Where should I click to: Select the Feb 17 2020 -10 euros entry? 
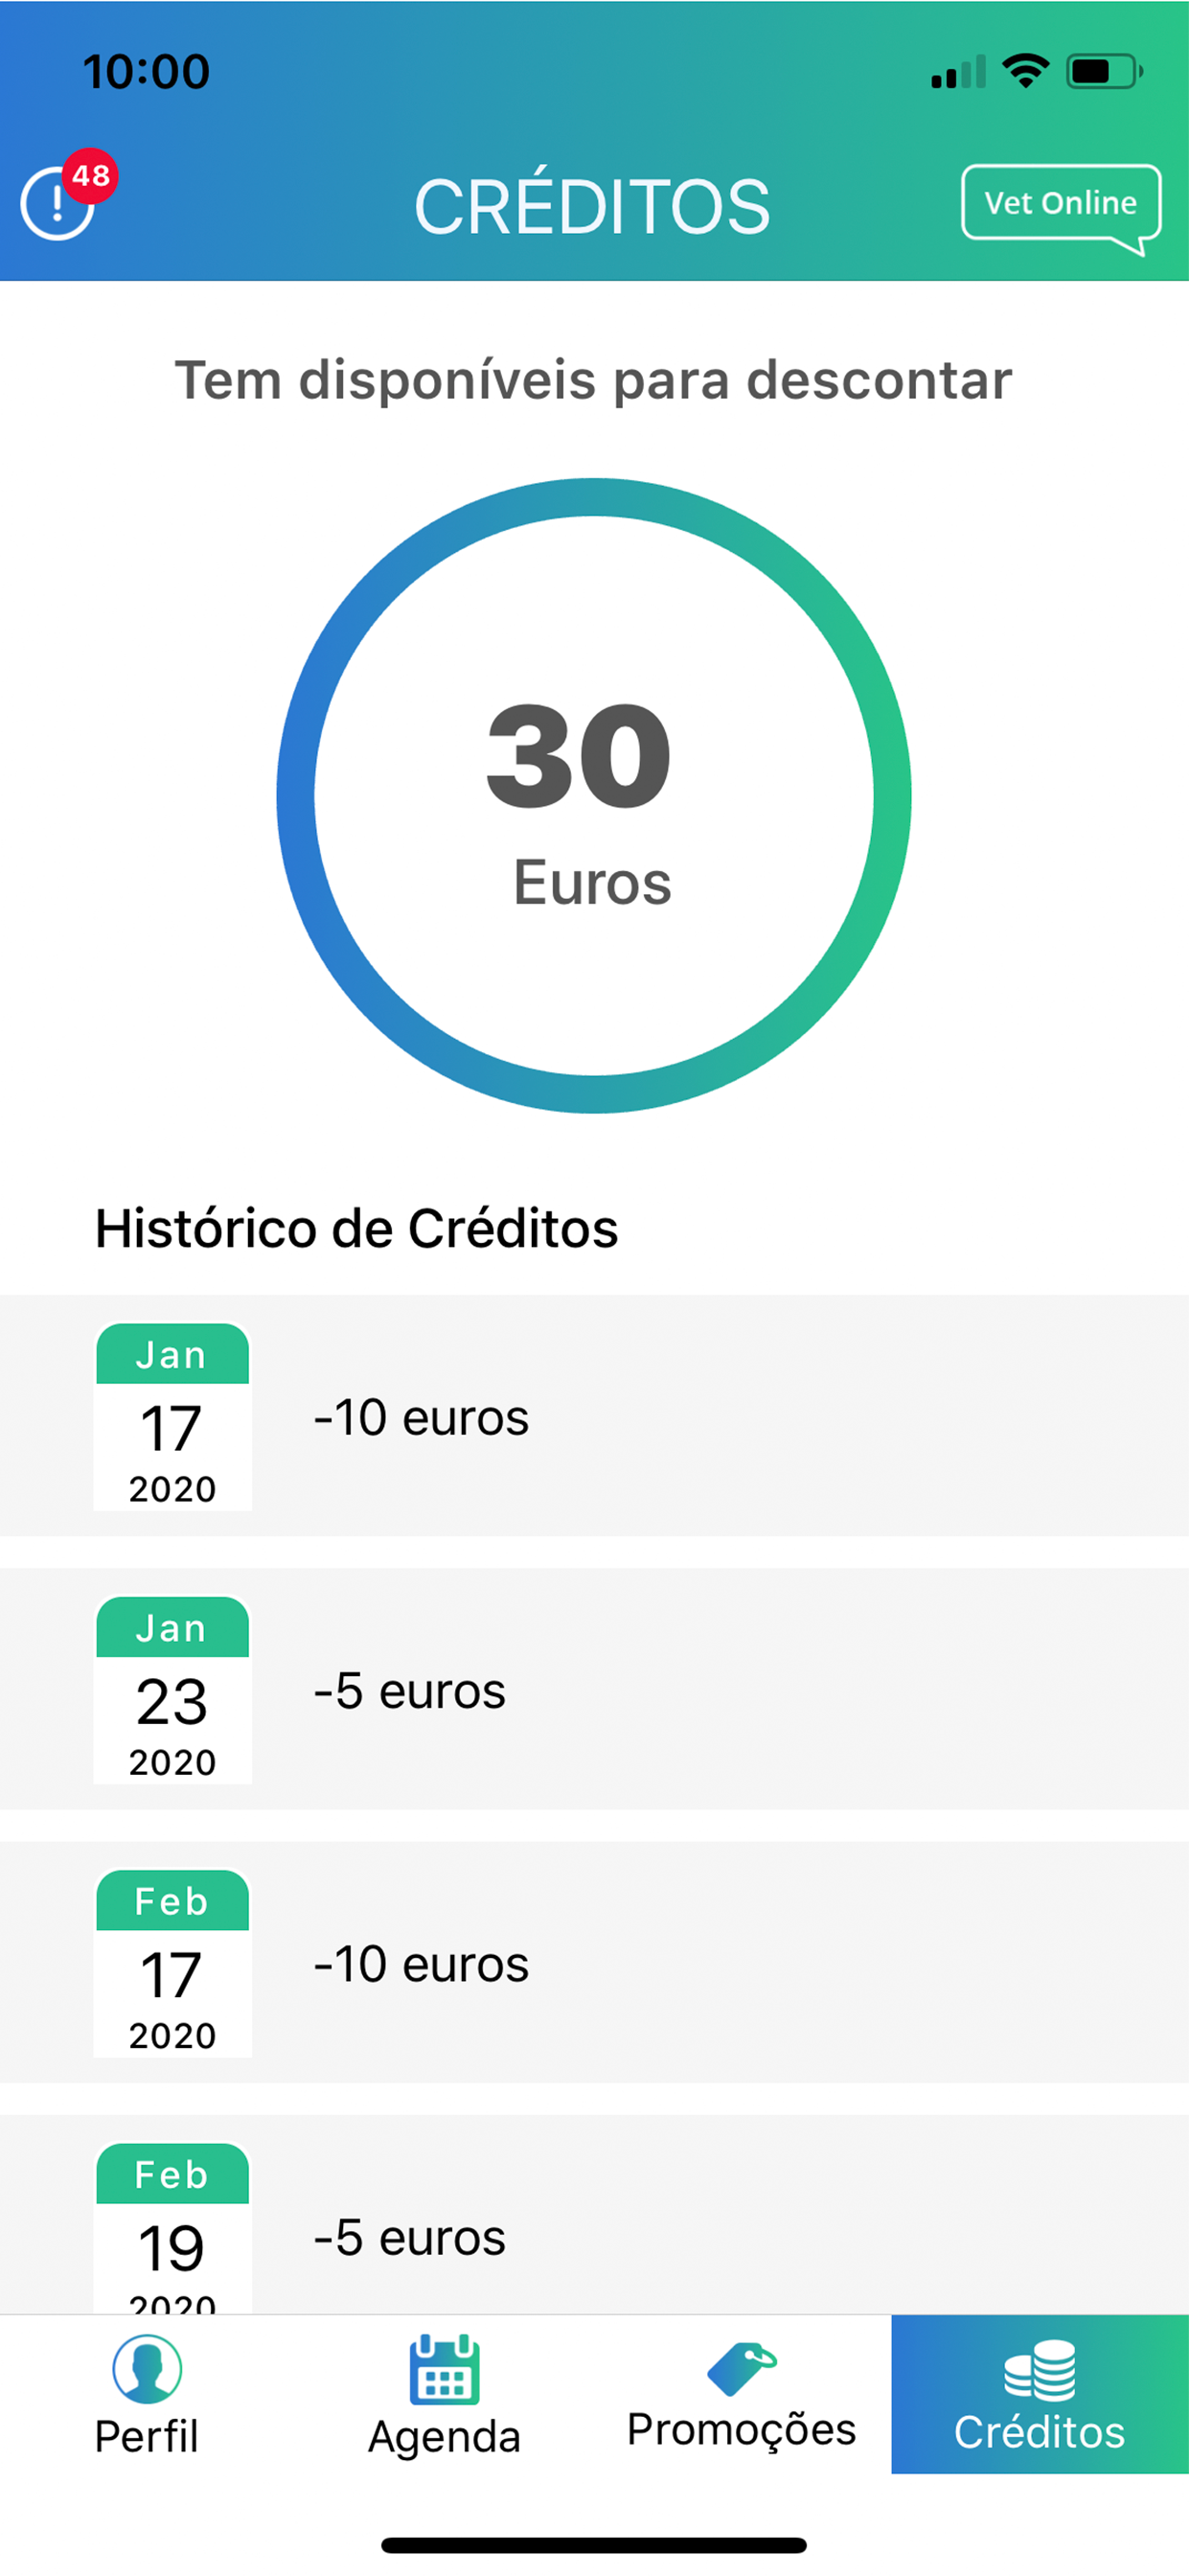(x=595, y=1962)
